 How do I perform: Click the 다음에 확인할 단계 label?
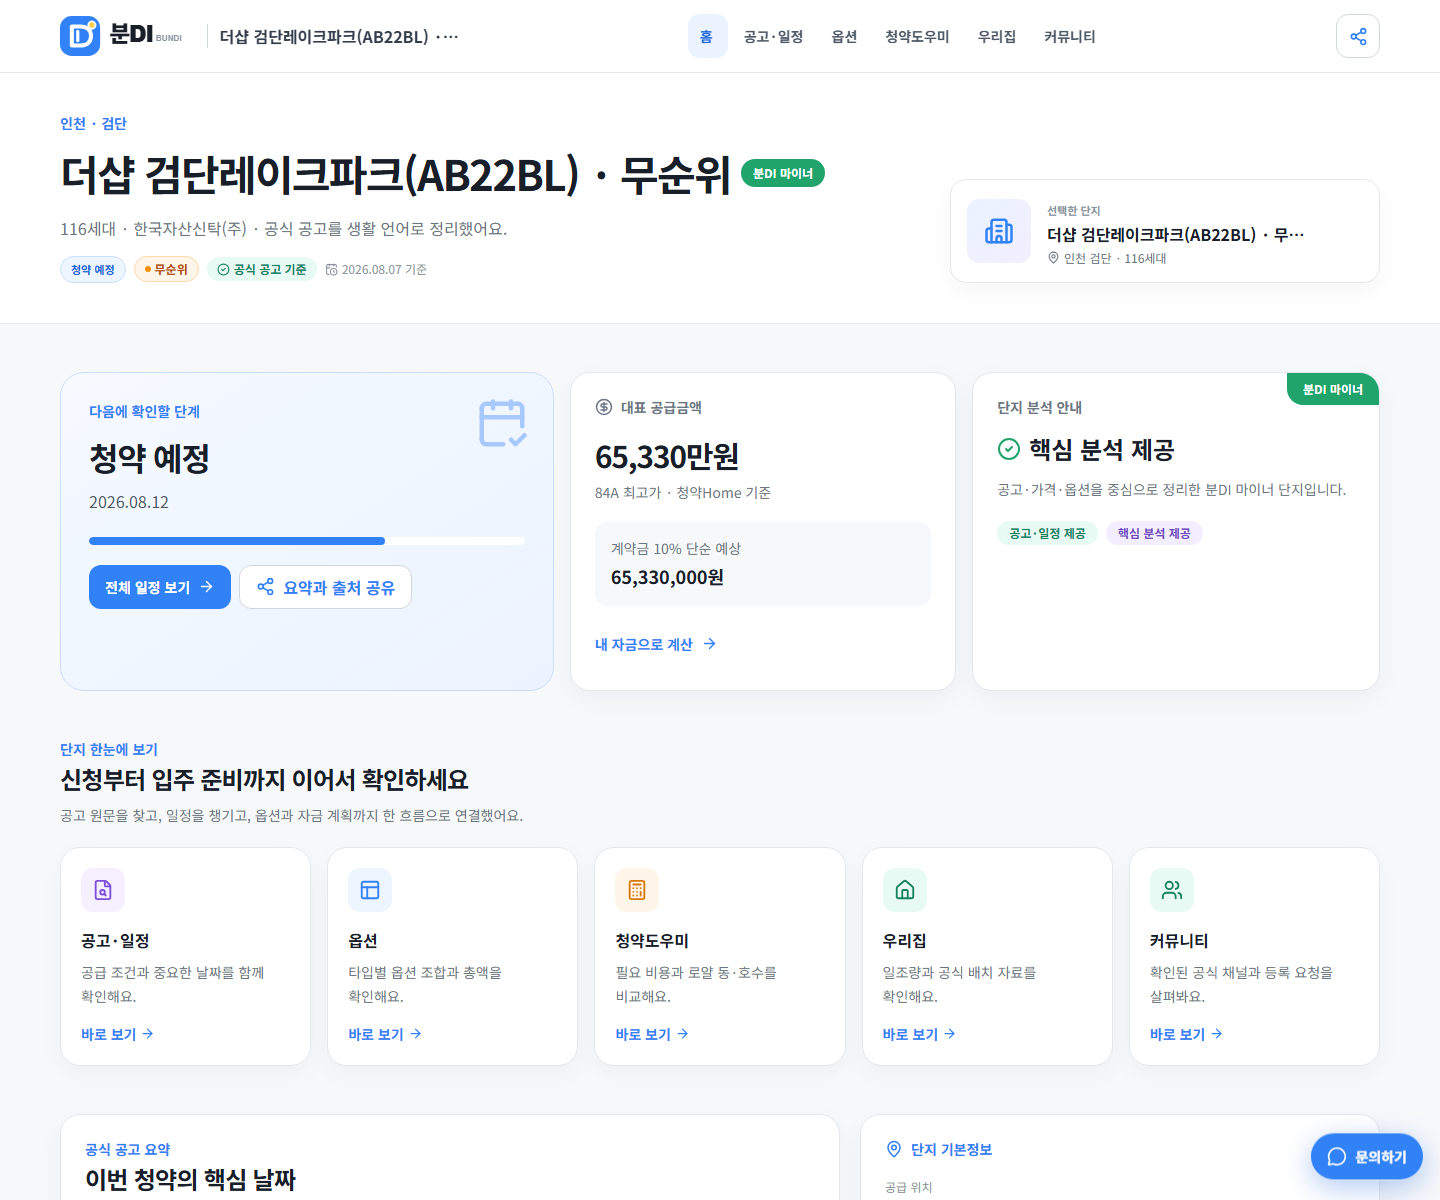pos(144,411)
